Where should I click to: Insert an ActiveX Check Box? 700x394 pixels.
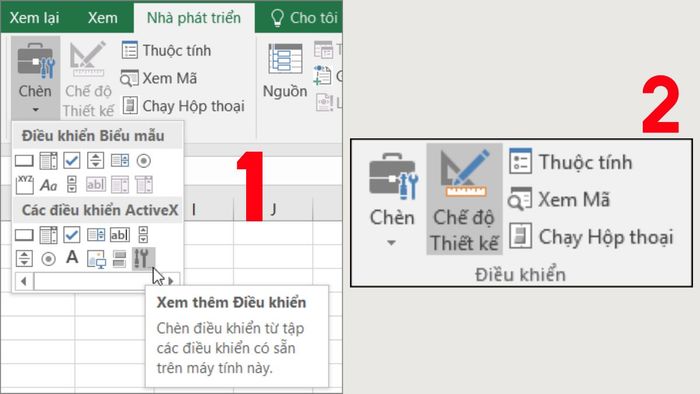(72, 235)
